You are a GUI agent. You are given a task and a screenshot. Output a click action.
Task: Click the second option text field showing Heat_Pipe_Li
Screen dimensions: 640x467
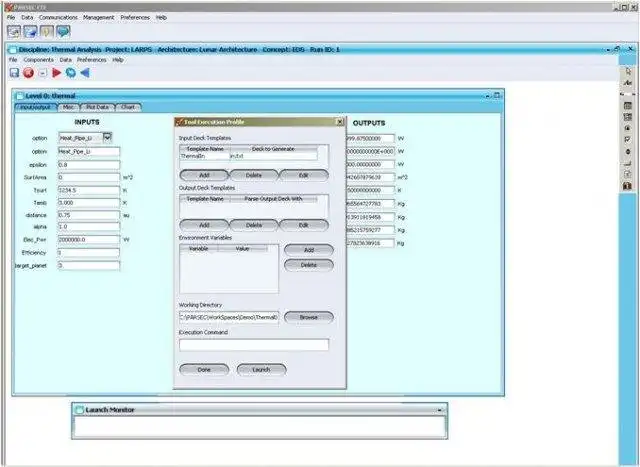coord(89,151)
